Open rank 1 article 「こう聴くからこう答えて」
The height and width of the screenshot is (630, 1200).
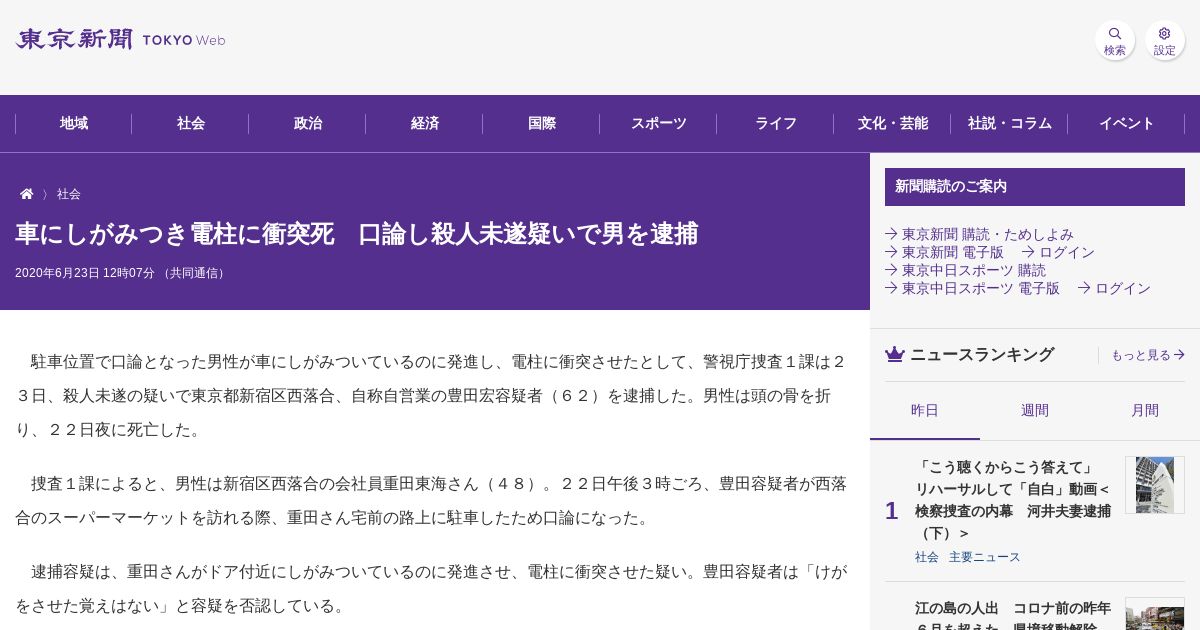(1013, 500)
